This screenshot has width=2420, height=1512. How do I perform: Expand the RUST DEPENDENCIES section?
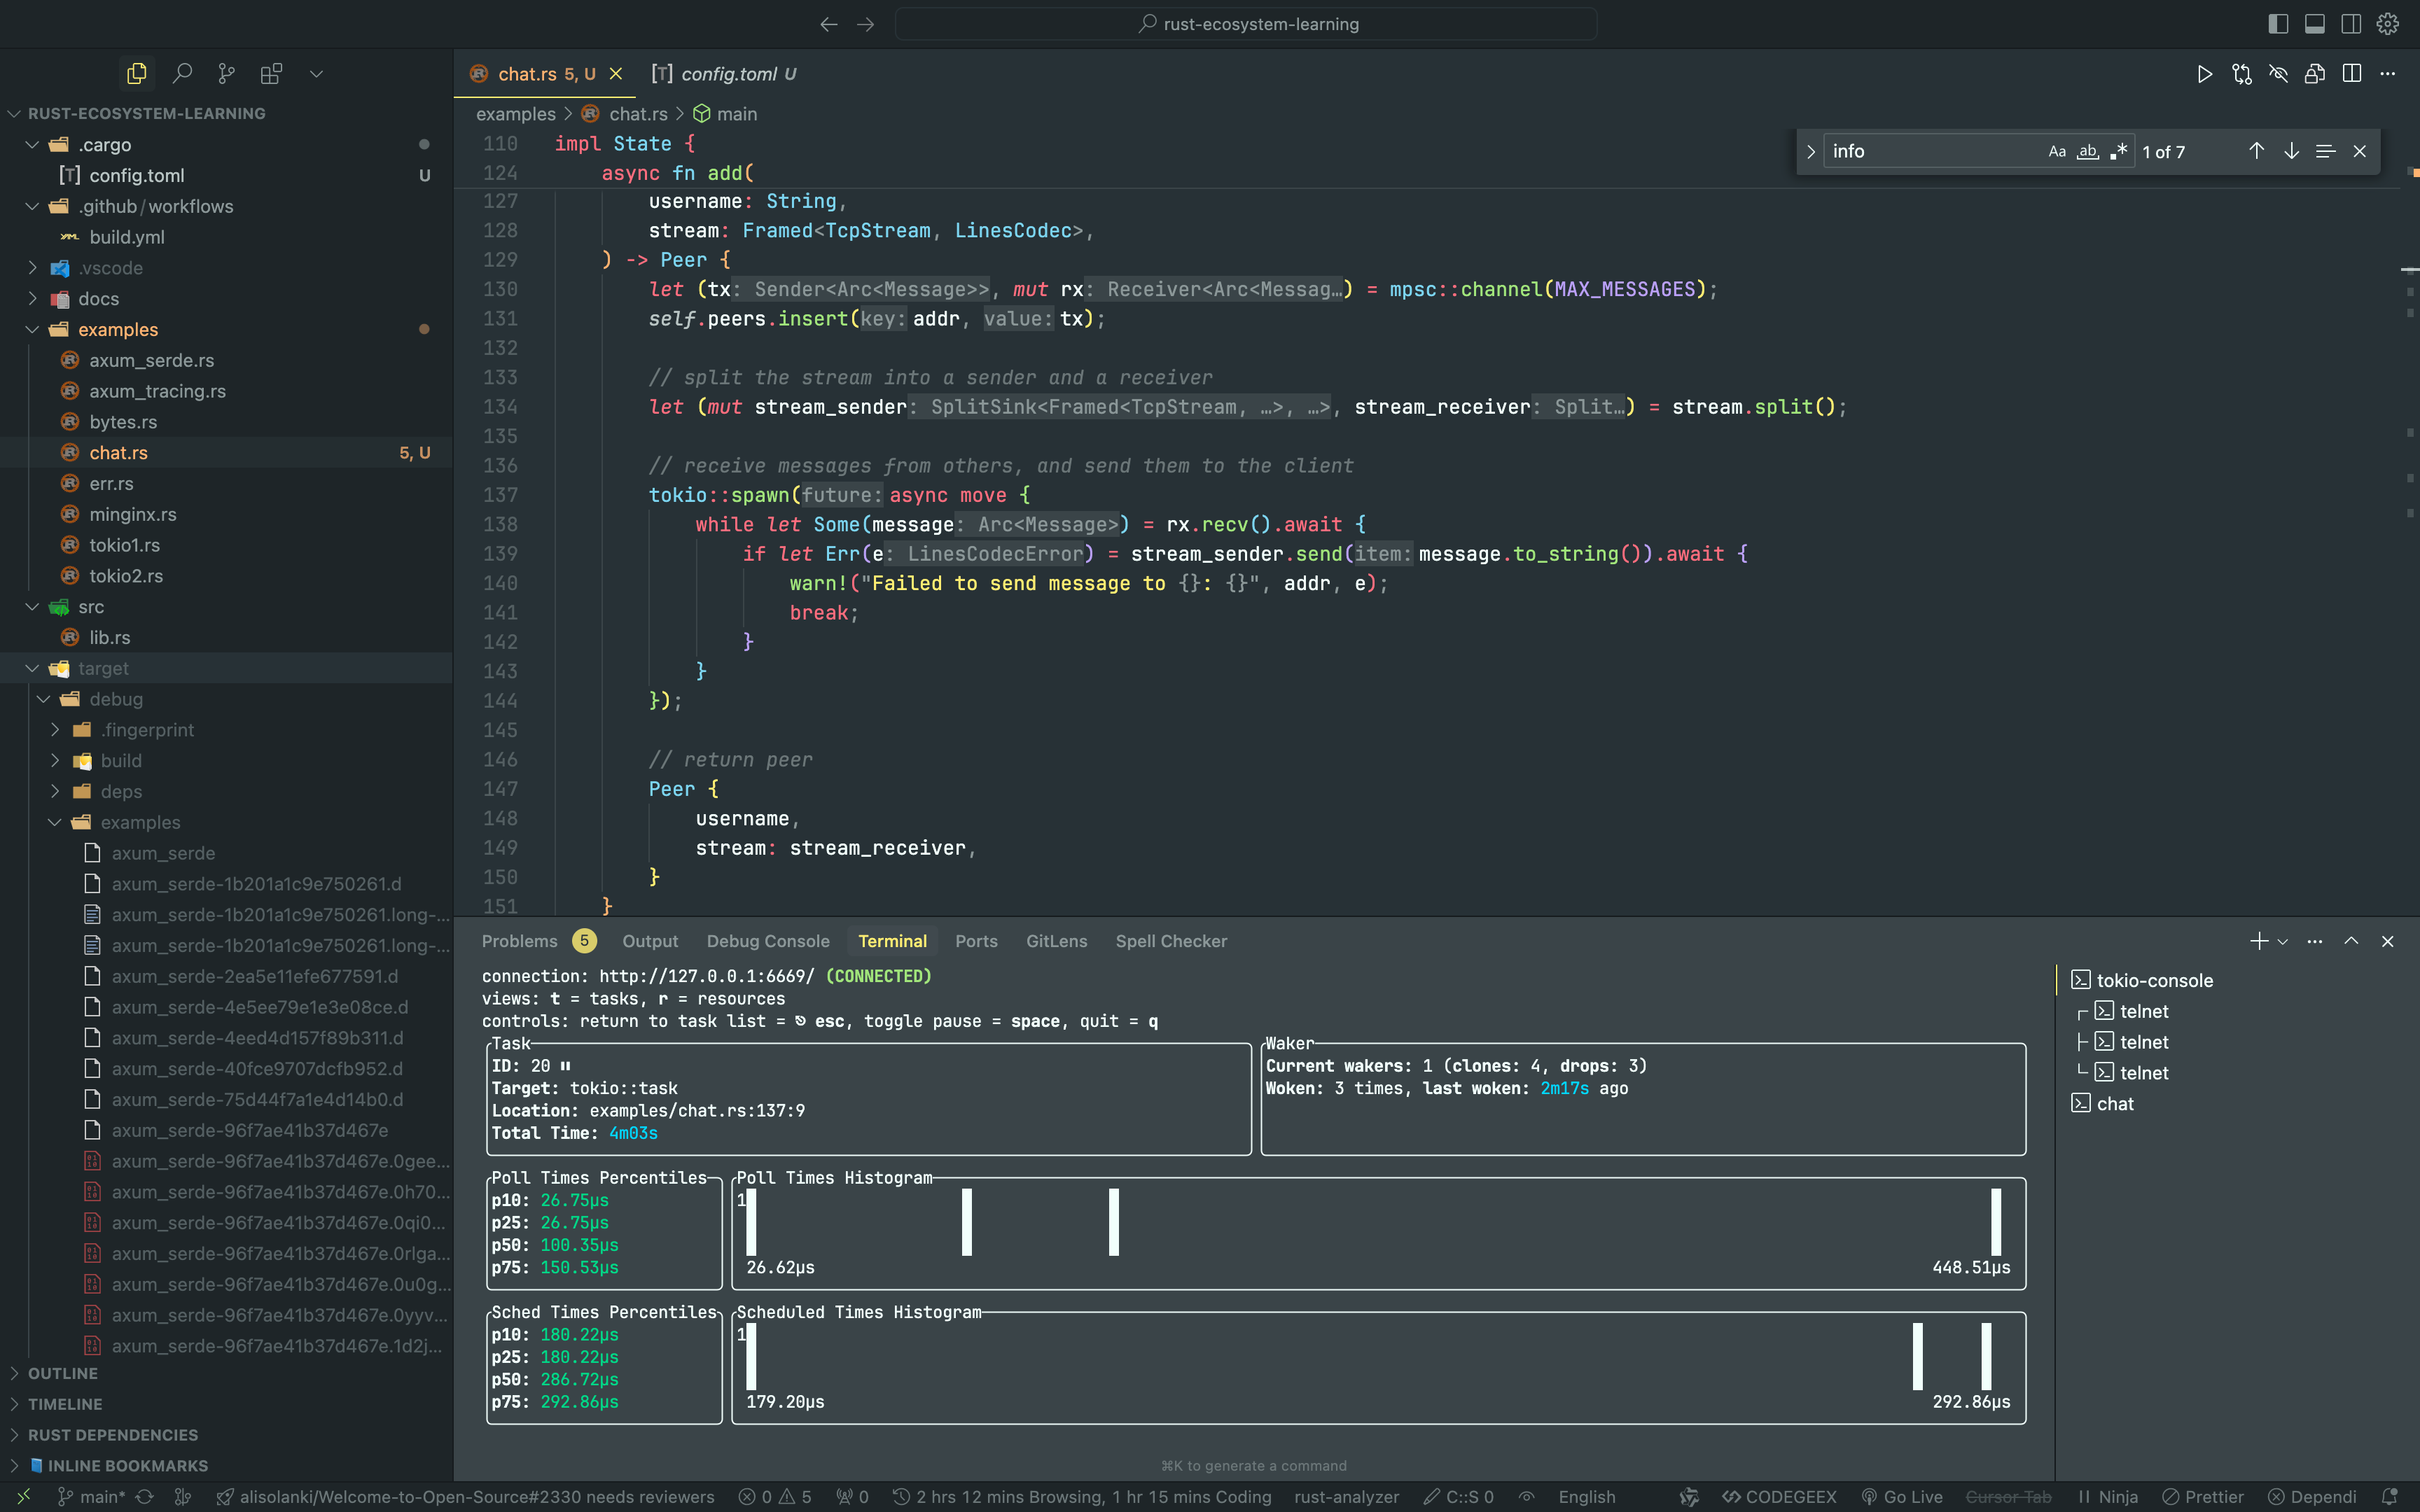coord(226,1435)
